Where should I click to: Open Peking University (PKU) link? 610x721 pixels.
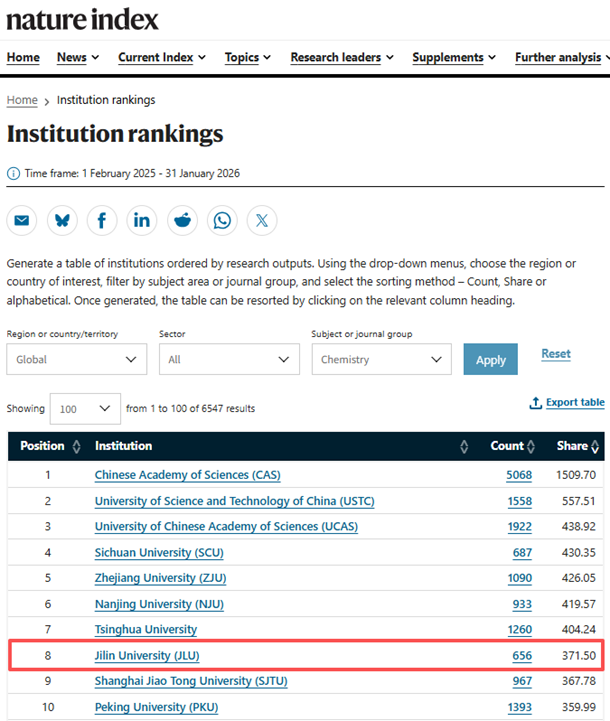tap(156, 707)
